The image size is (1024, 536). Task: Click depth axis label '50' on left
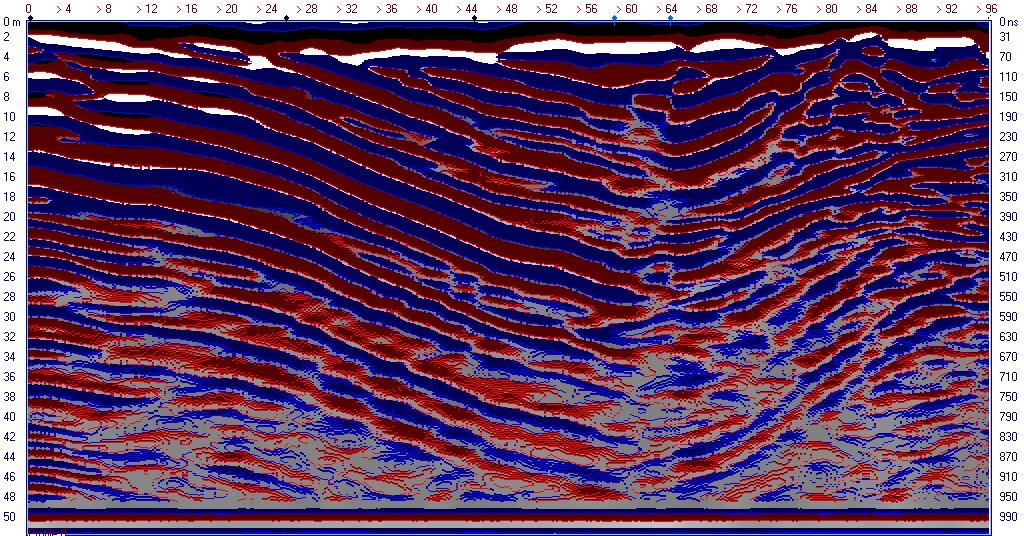[9, 516]
